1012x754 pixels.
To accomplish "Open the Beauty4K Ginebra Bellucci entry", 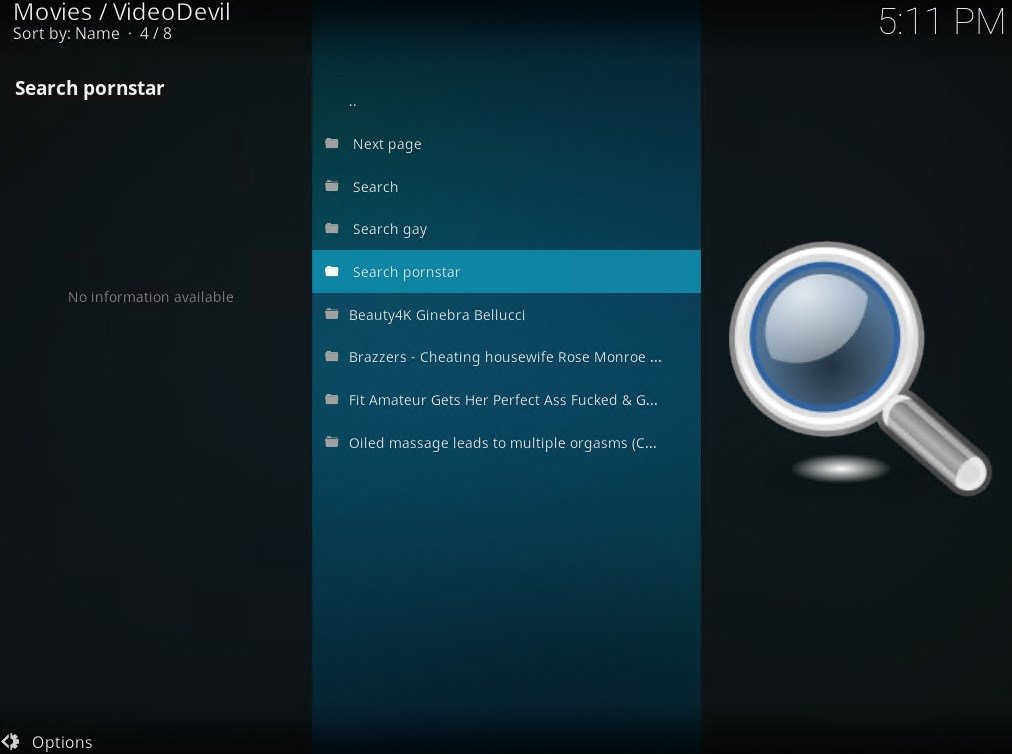I will (x=437, y=314).
